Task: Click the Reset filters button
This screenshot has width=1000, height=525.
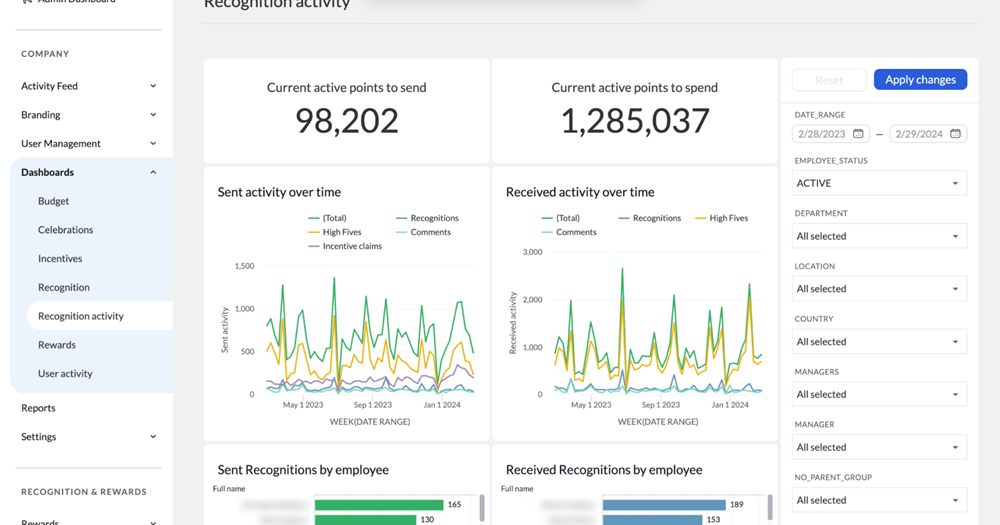Action: click(x=829, y=80)
